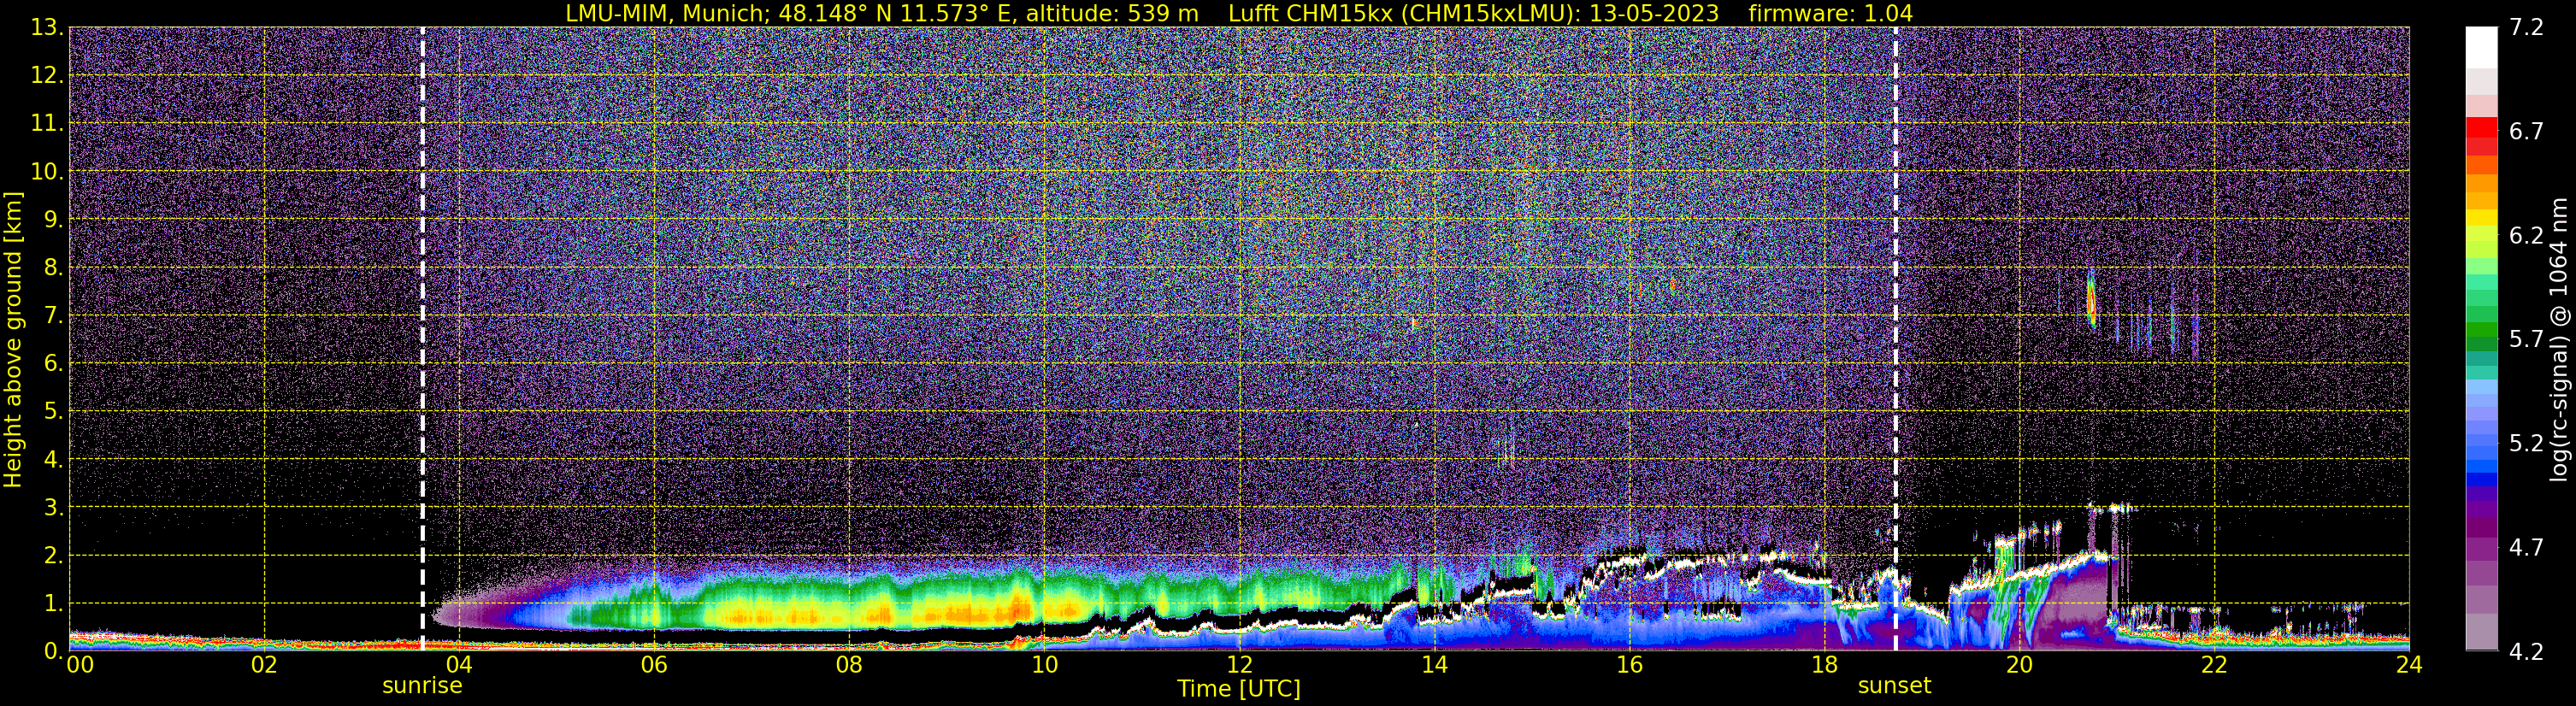
Task: Click the height-axis tick label 10 km
Action: pyautogui.click(x=47, y=172)
